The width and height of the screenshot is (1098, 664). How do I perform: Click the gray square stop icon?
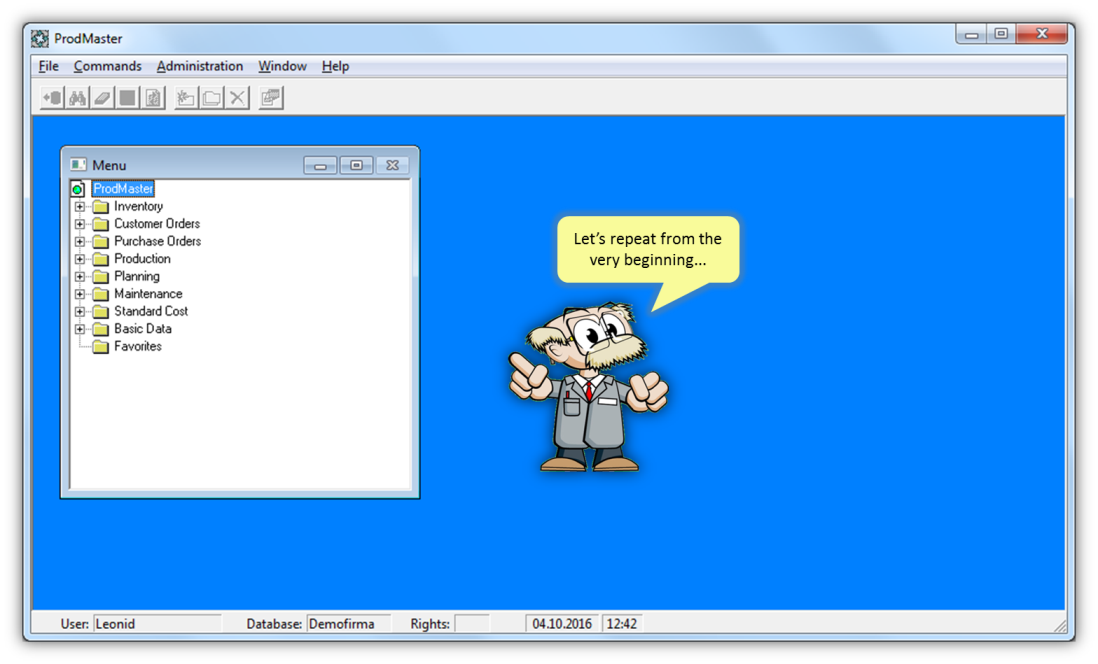pyautogui.click(x=127, y=97)
